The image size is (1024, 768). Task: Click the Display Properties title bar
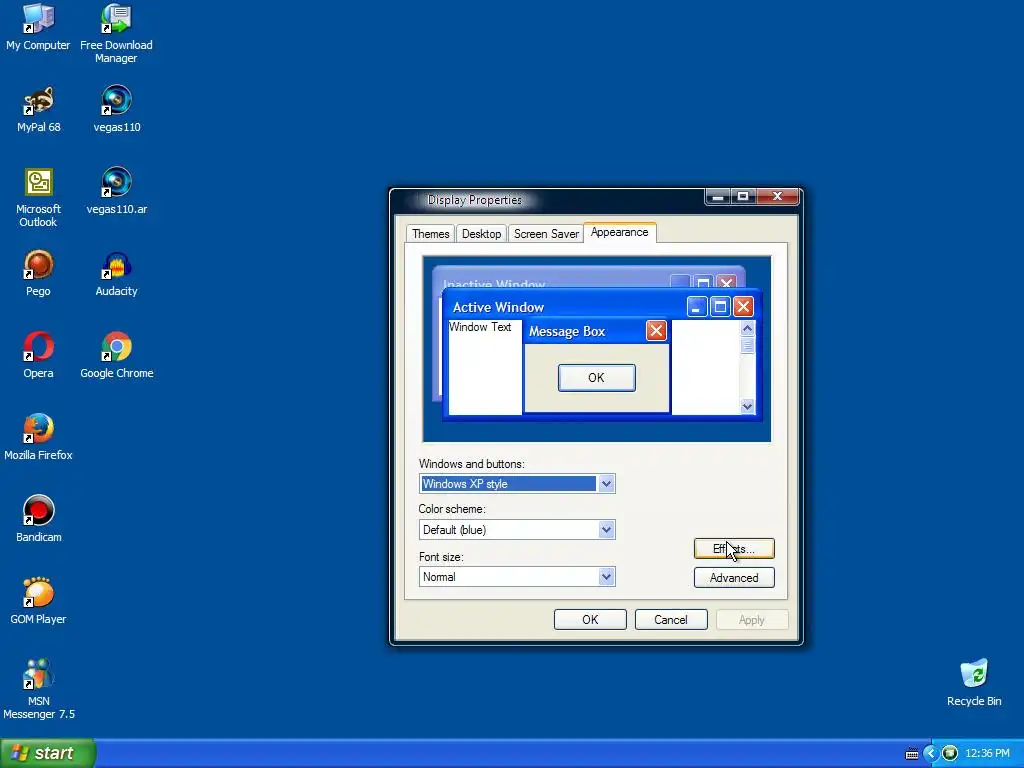[x=549, y=200]
